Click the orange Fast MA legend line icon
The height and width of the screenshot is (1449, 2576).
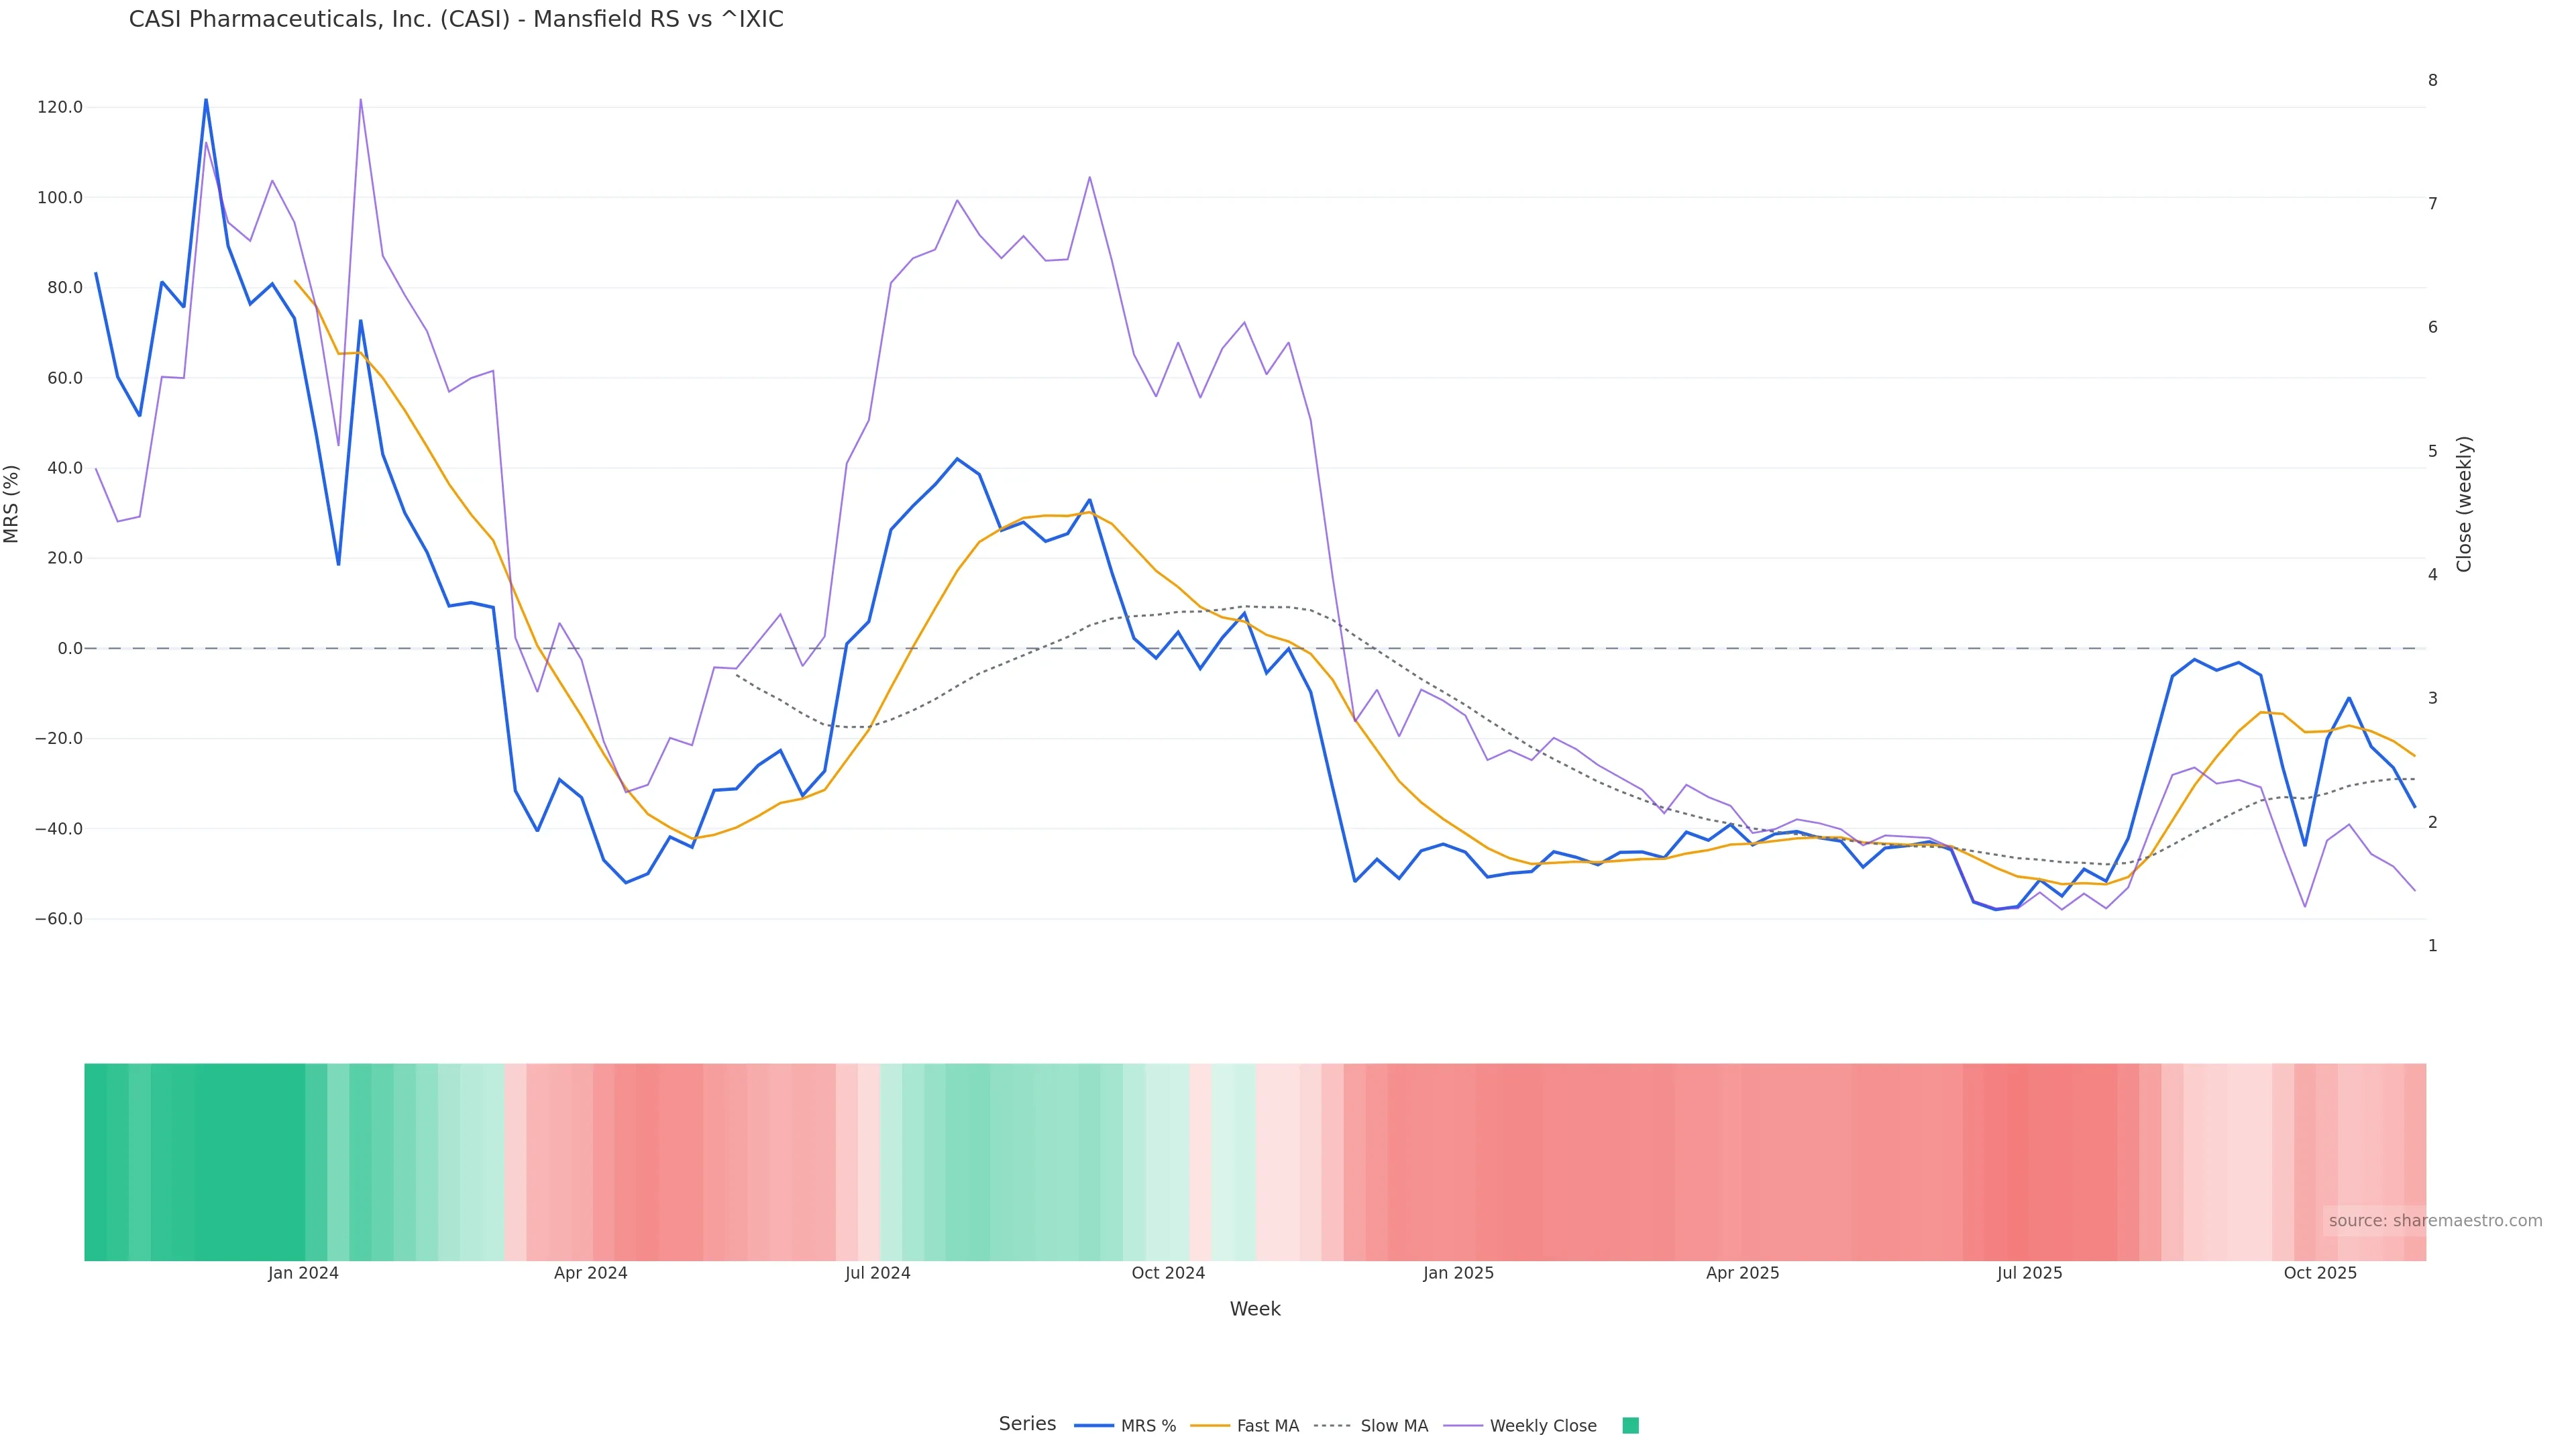(x=1210, y=1426)
